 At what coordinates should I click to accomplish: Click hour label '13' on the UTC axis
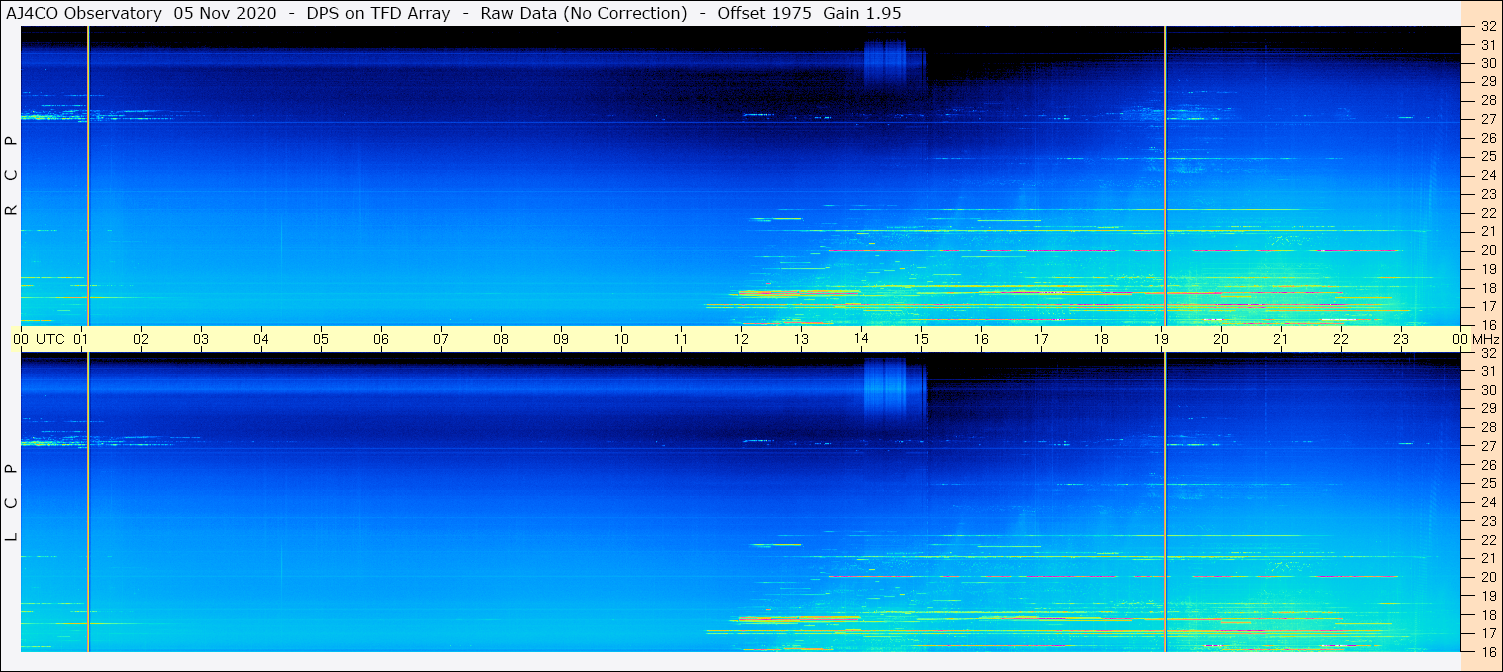(801, 339)
